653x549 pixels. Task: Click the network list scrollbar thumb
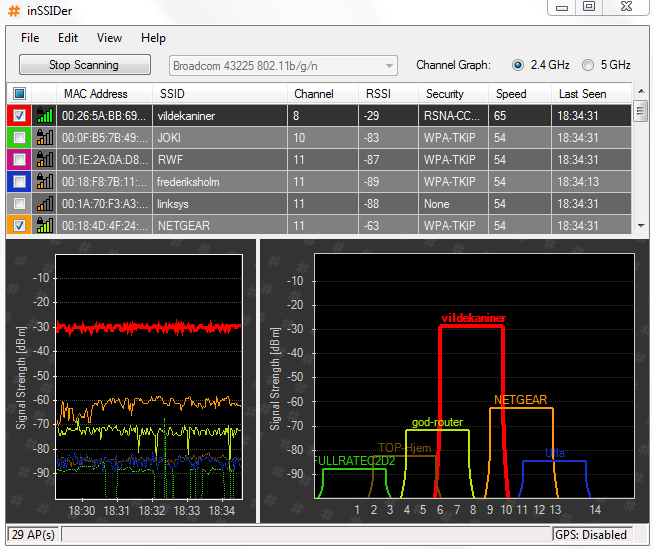[641, 111]
